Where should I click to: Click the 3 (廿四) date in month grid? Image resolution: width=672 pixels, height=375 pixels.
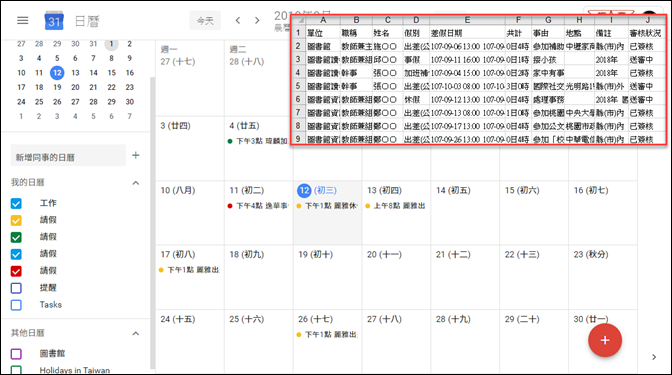(x=175, y=126)
